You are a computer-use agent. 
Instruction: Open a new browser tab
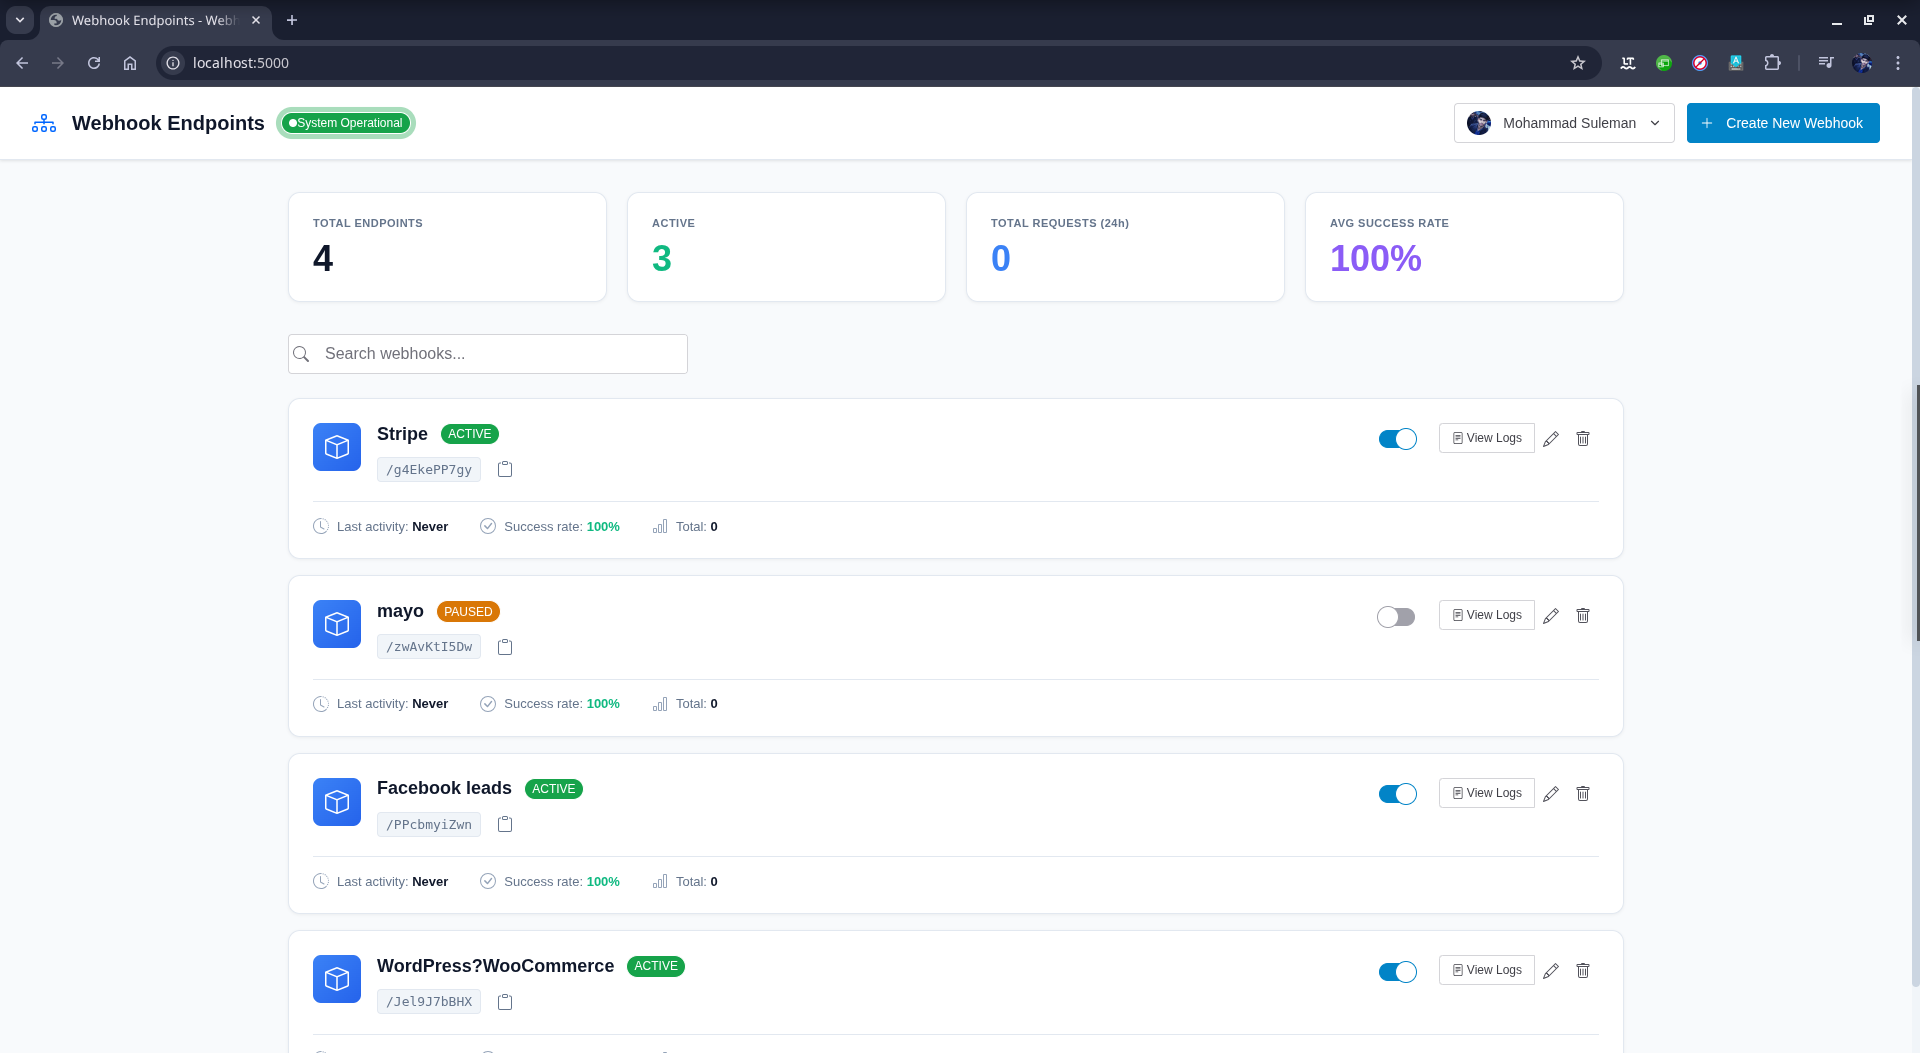(292, 20)
